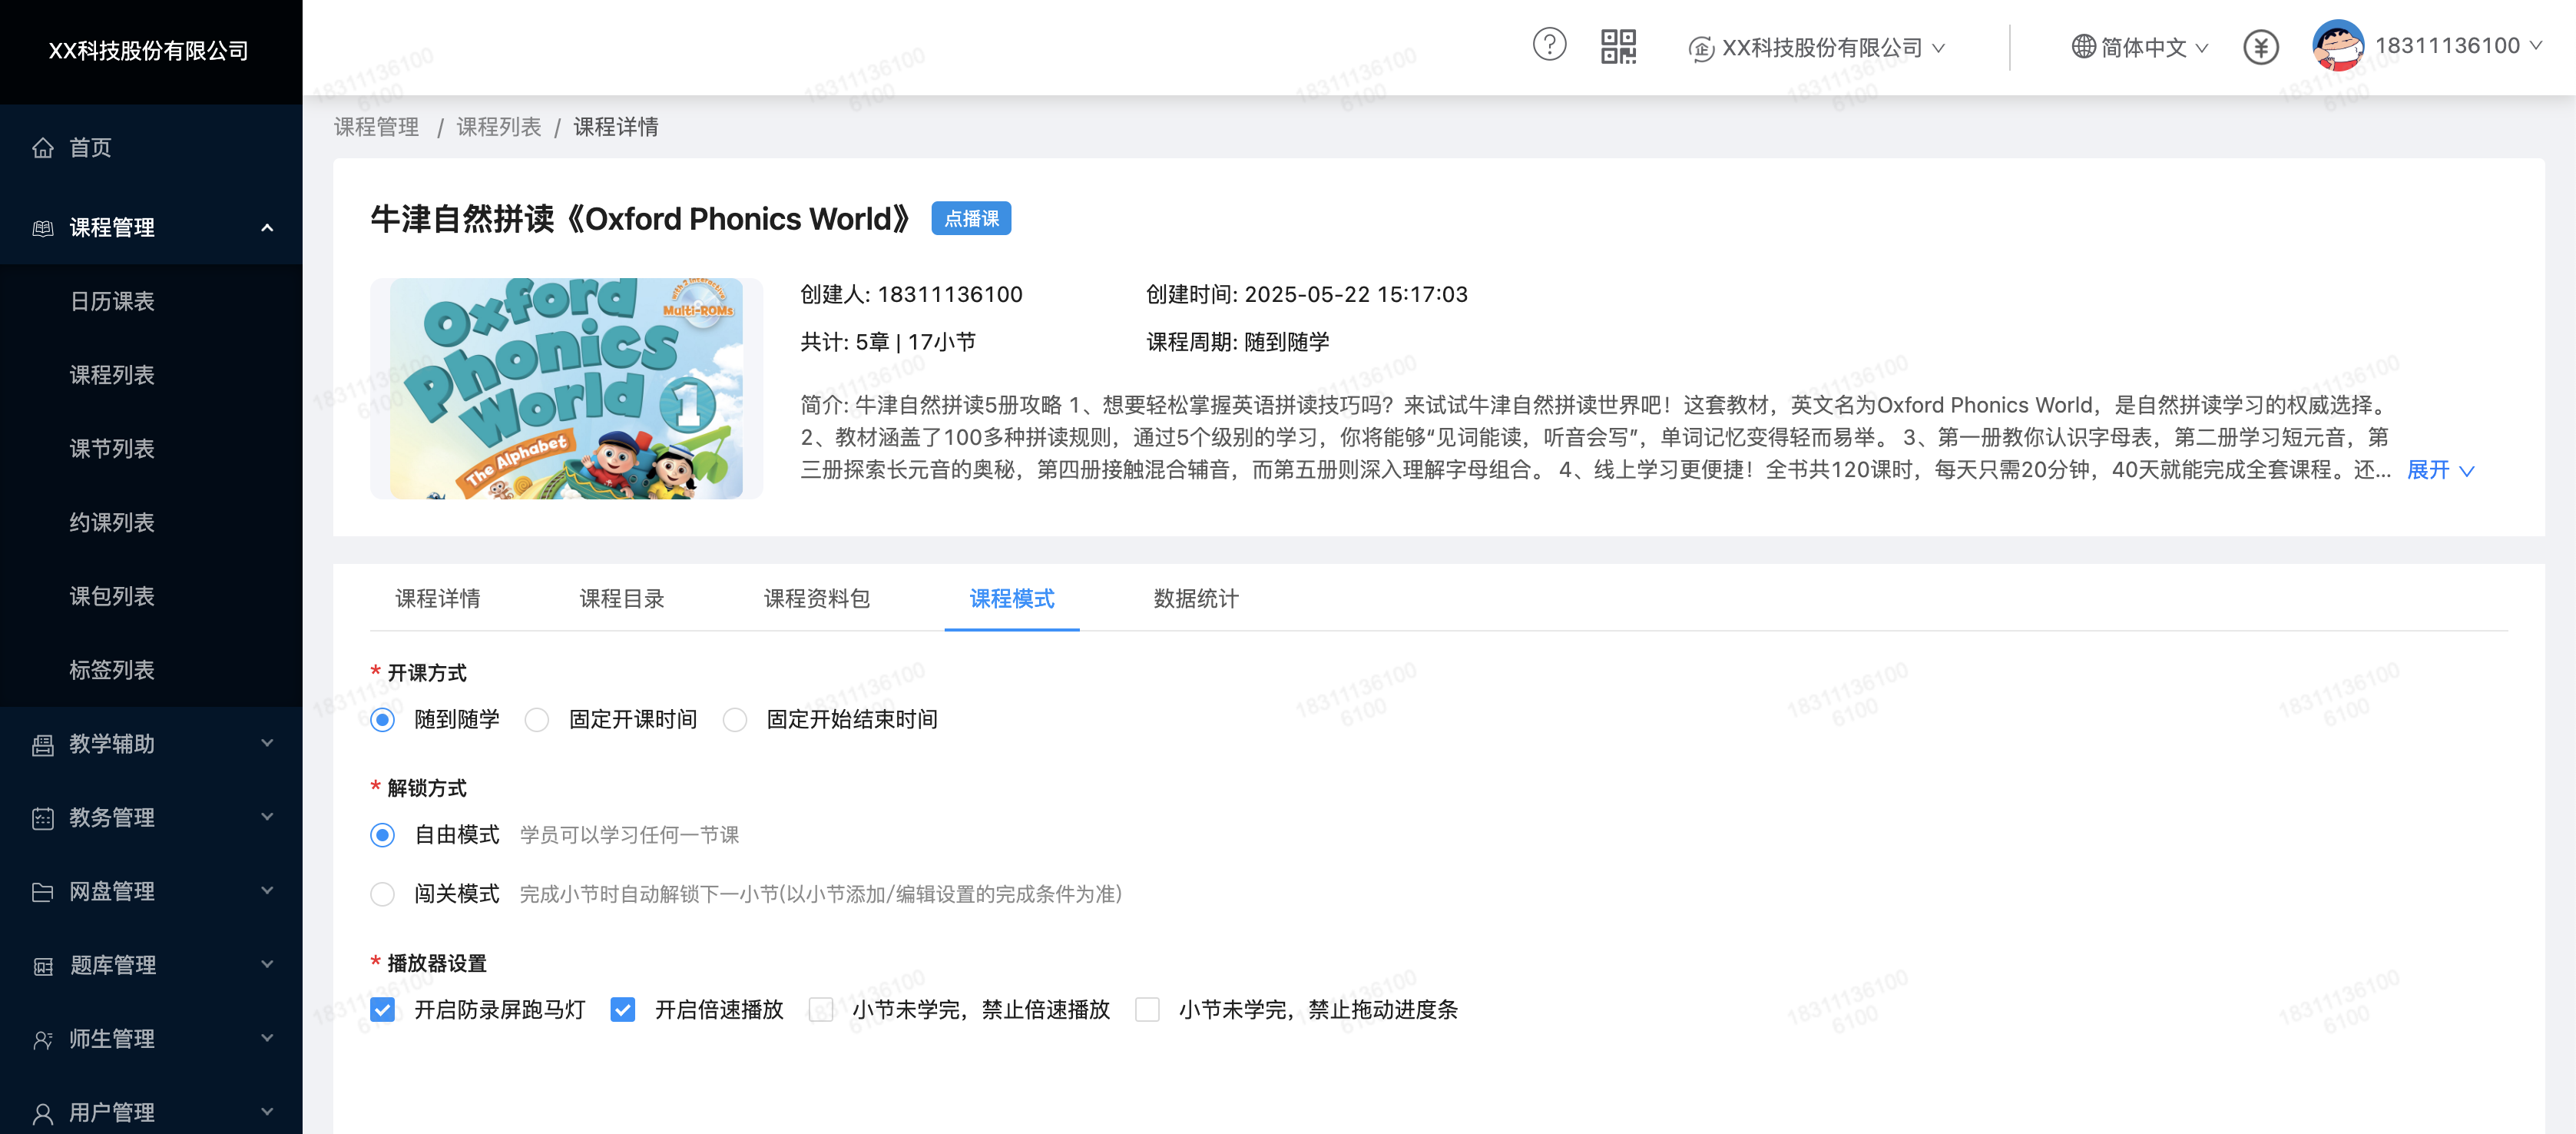Click the Oxford Phonics World cover image

click(x=565, y=388)
